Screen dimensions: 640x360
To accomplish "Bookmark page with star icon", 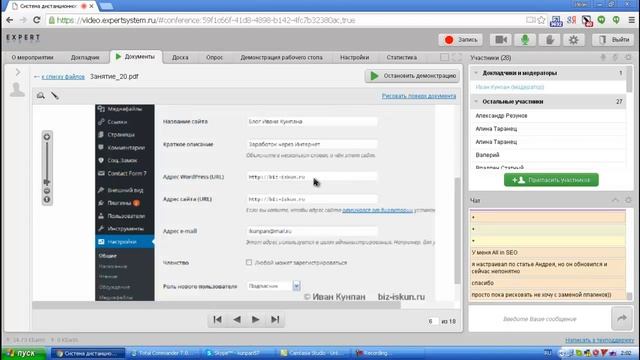I will (x=541, y=20).
